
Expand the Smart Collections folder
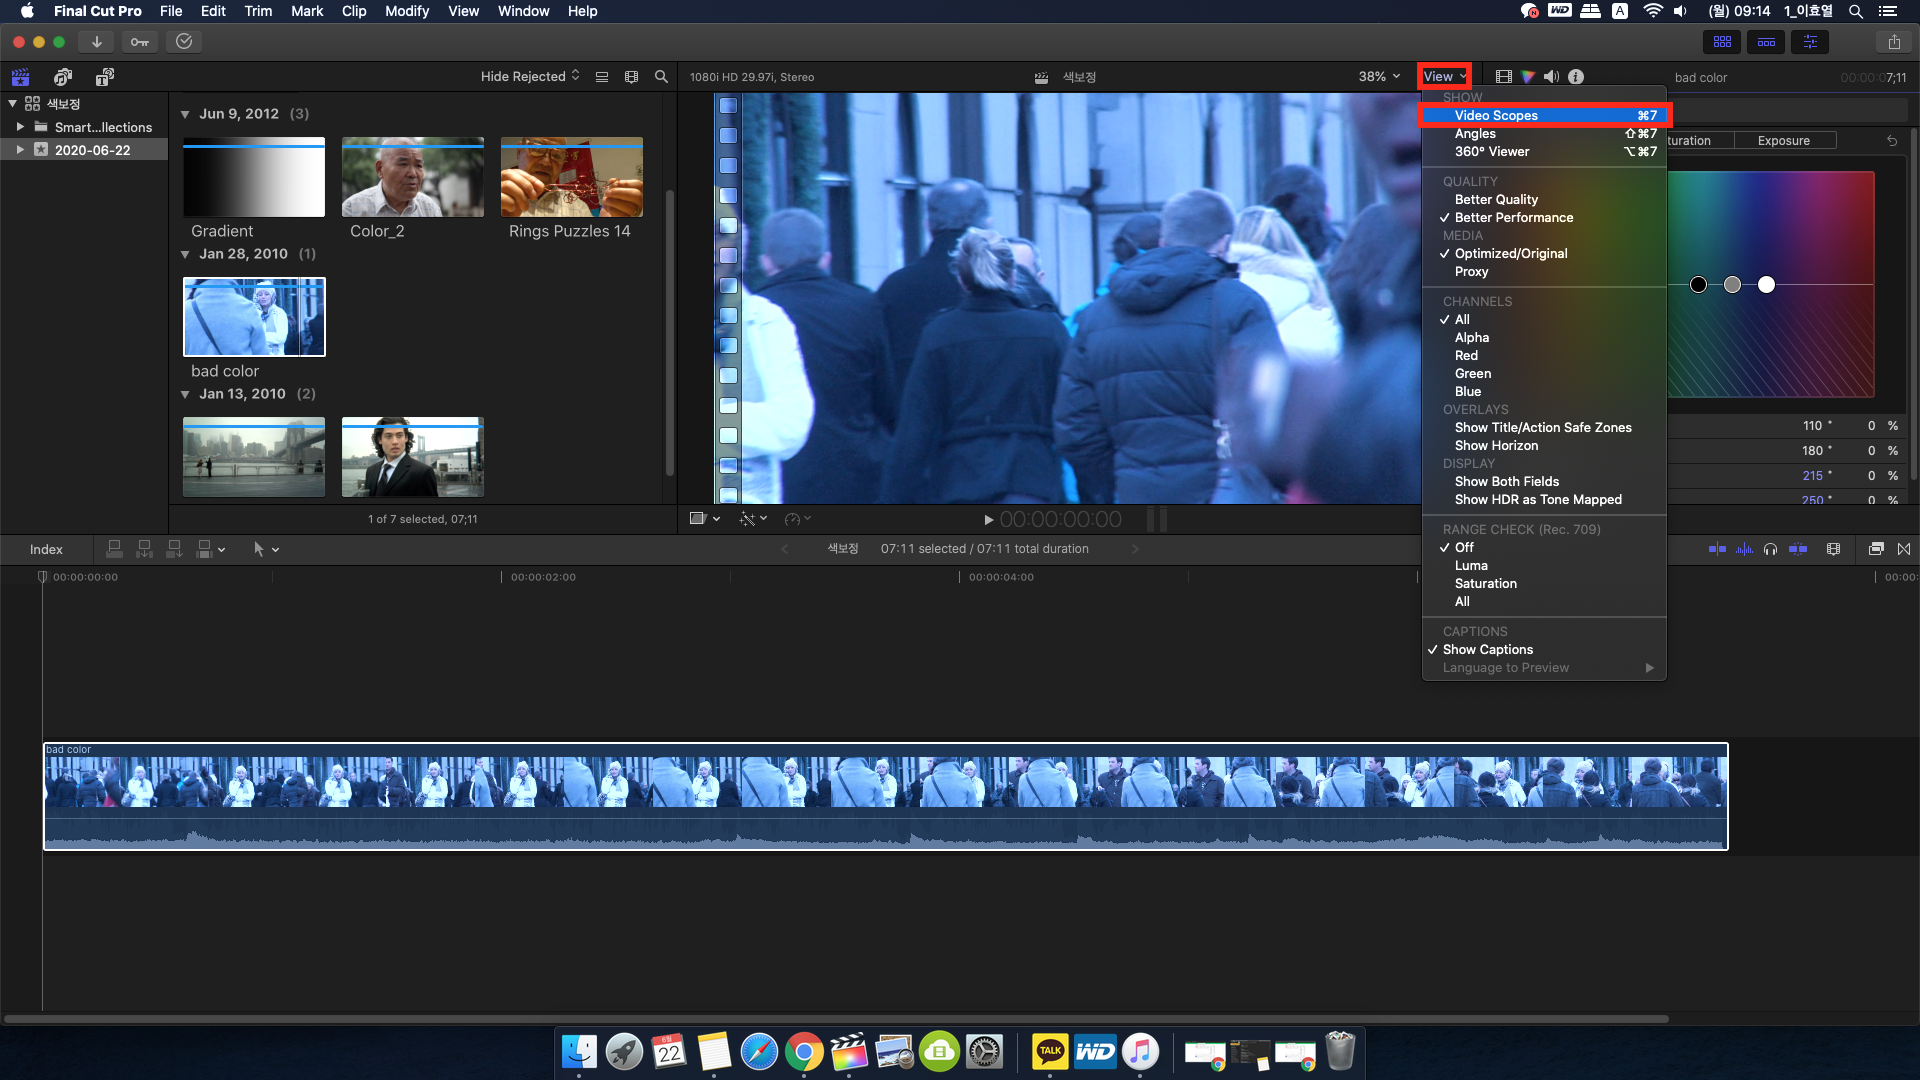click(18, 127)
